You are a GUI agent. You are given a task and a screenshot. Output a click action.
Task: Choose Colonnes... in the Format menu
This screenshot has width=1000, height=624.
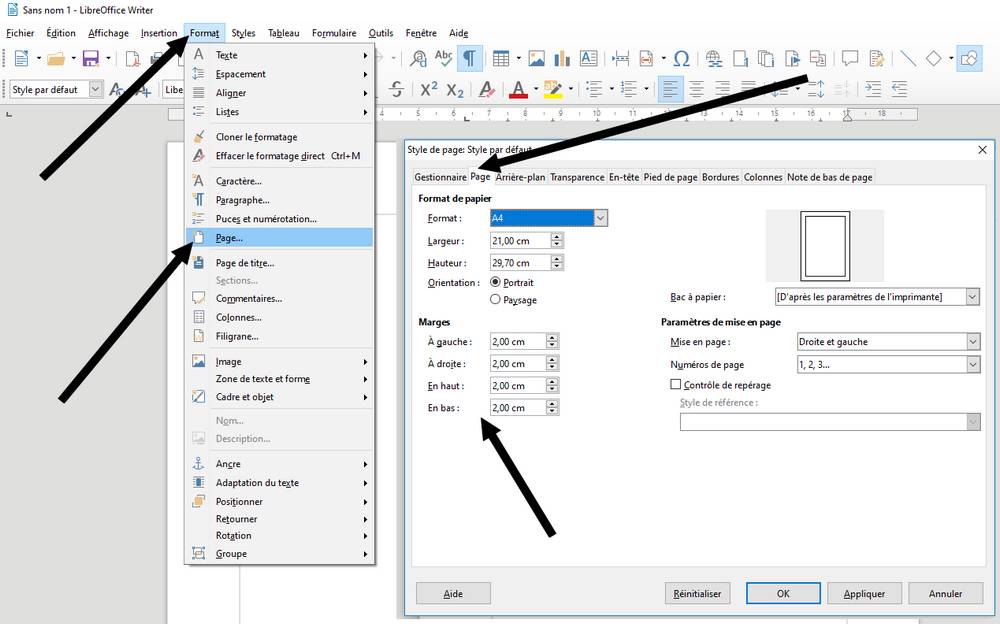click(238, 318)
